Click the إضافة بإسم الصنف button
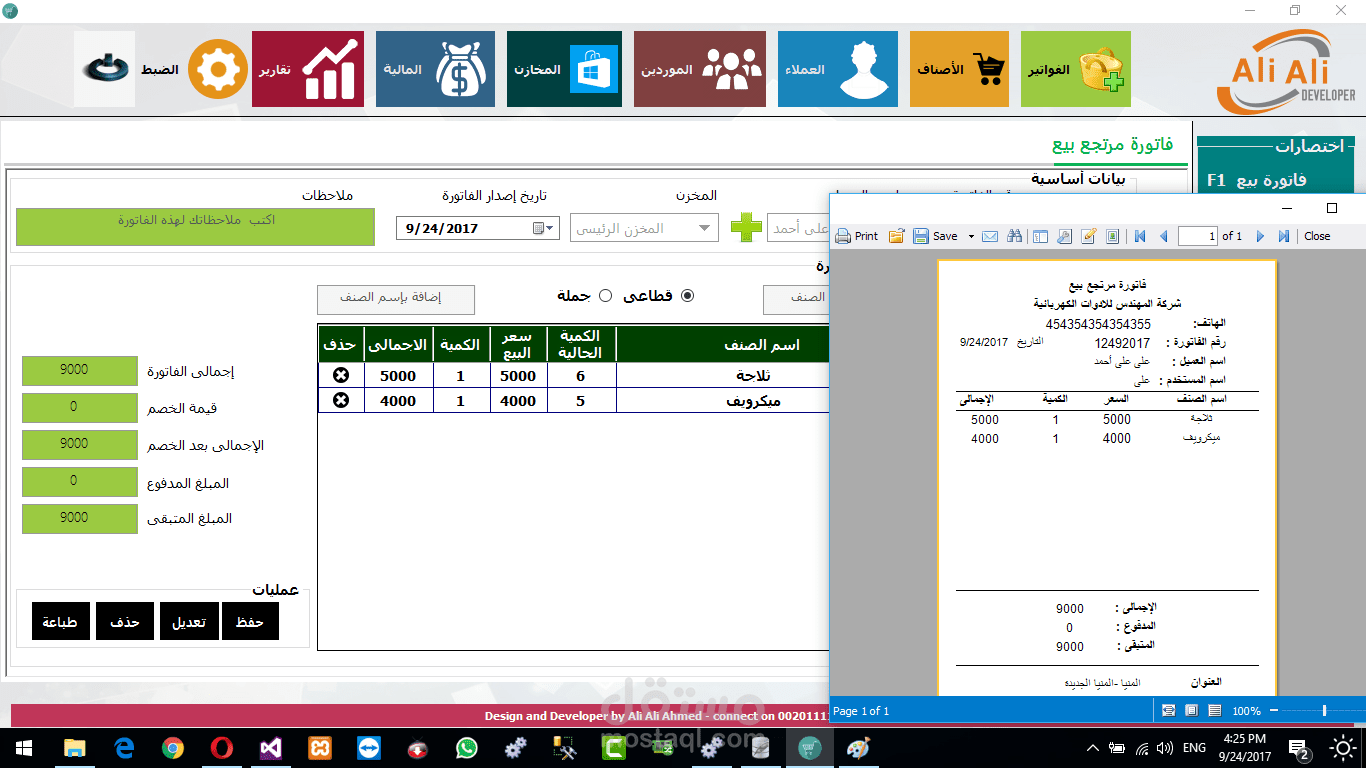 (x=396, y=299)
